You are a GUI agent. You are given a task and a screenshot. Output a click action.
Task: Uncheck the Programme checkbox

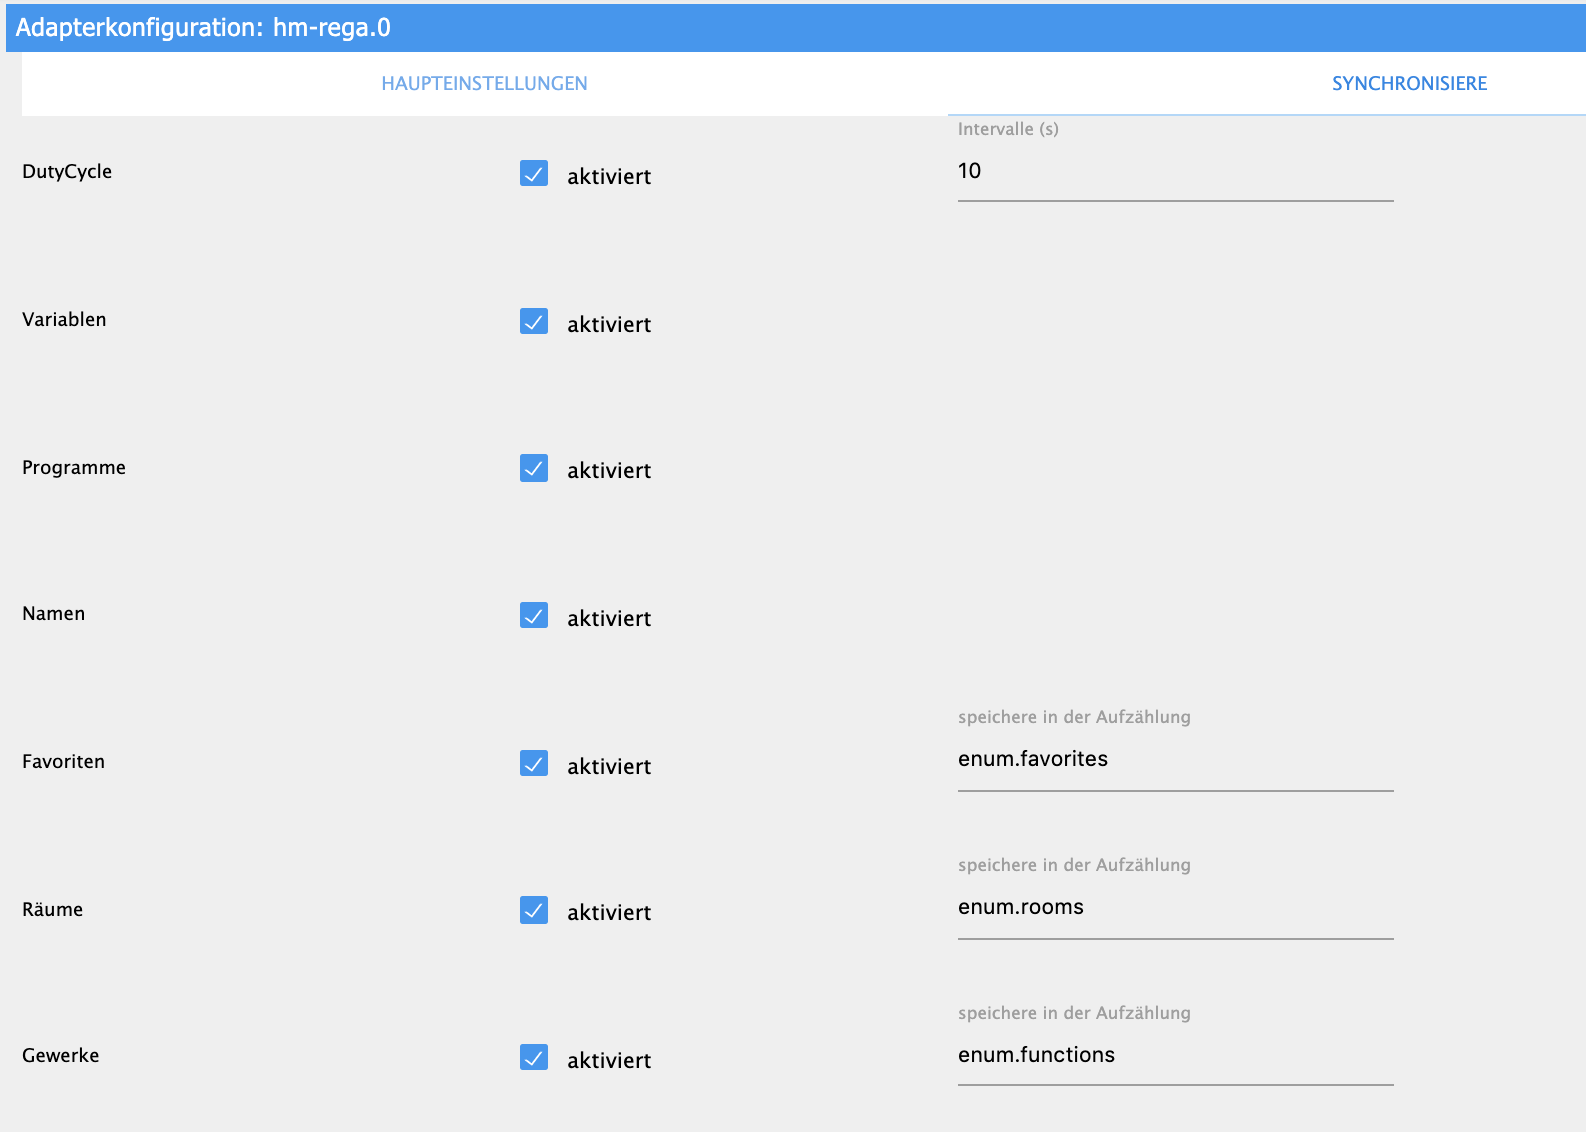(534, 469)
